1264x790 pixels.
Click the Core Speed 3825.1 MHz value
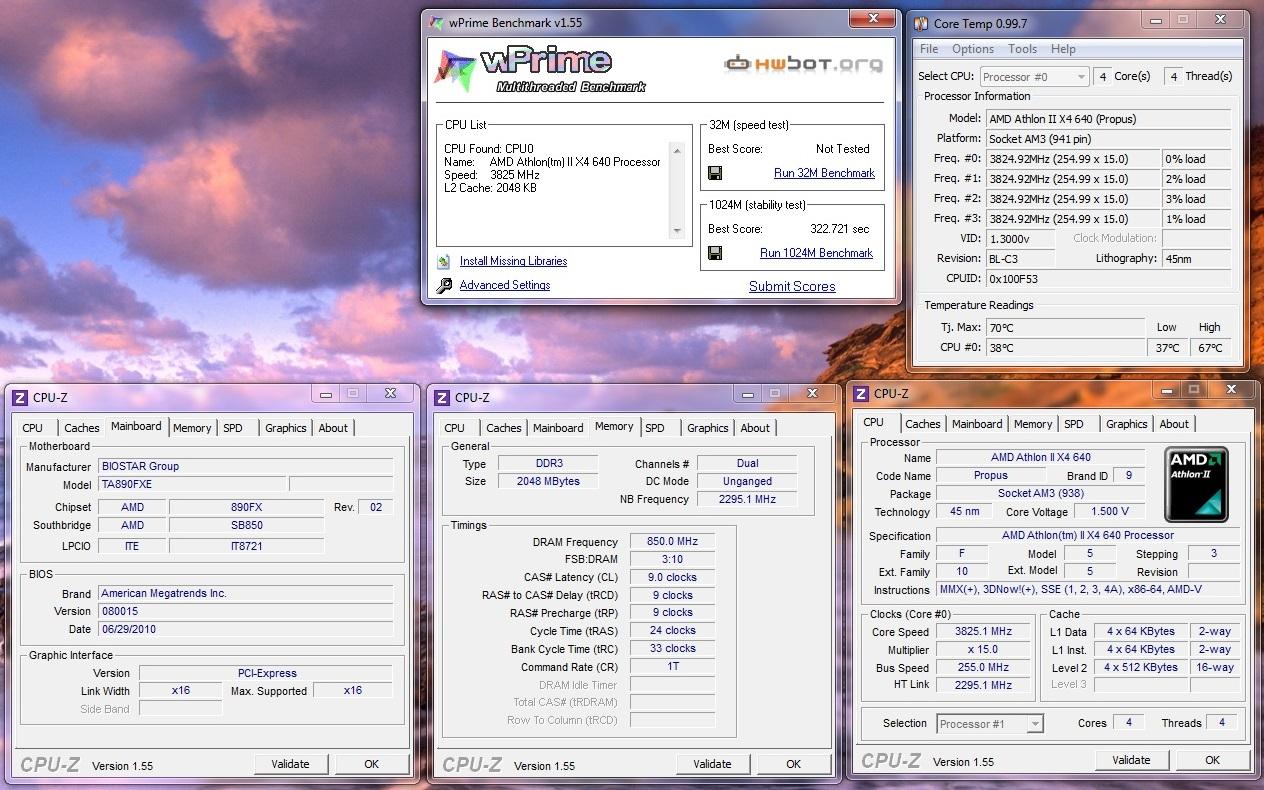tap(983, 632)
